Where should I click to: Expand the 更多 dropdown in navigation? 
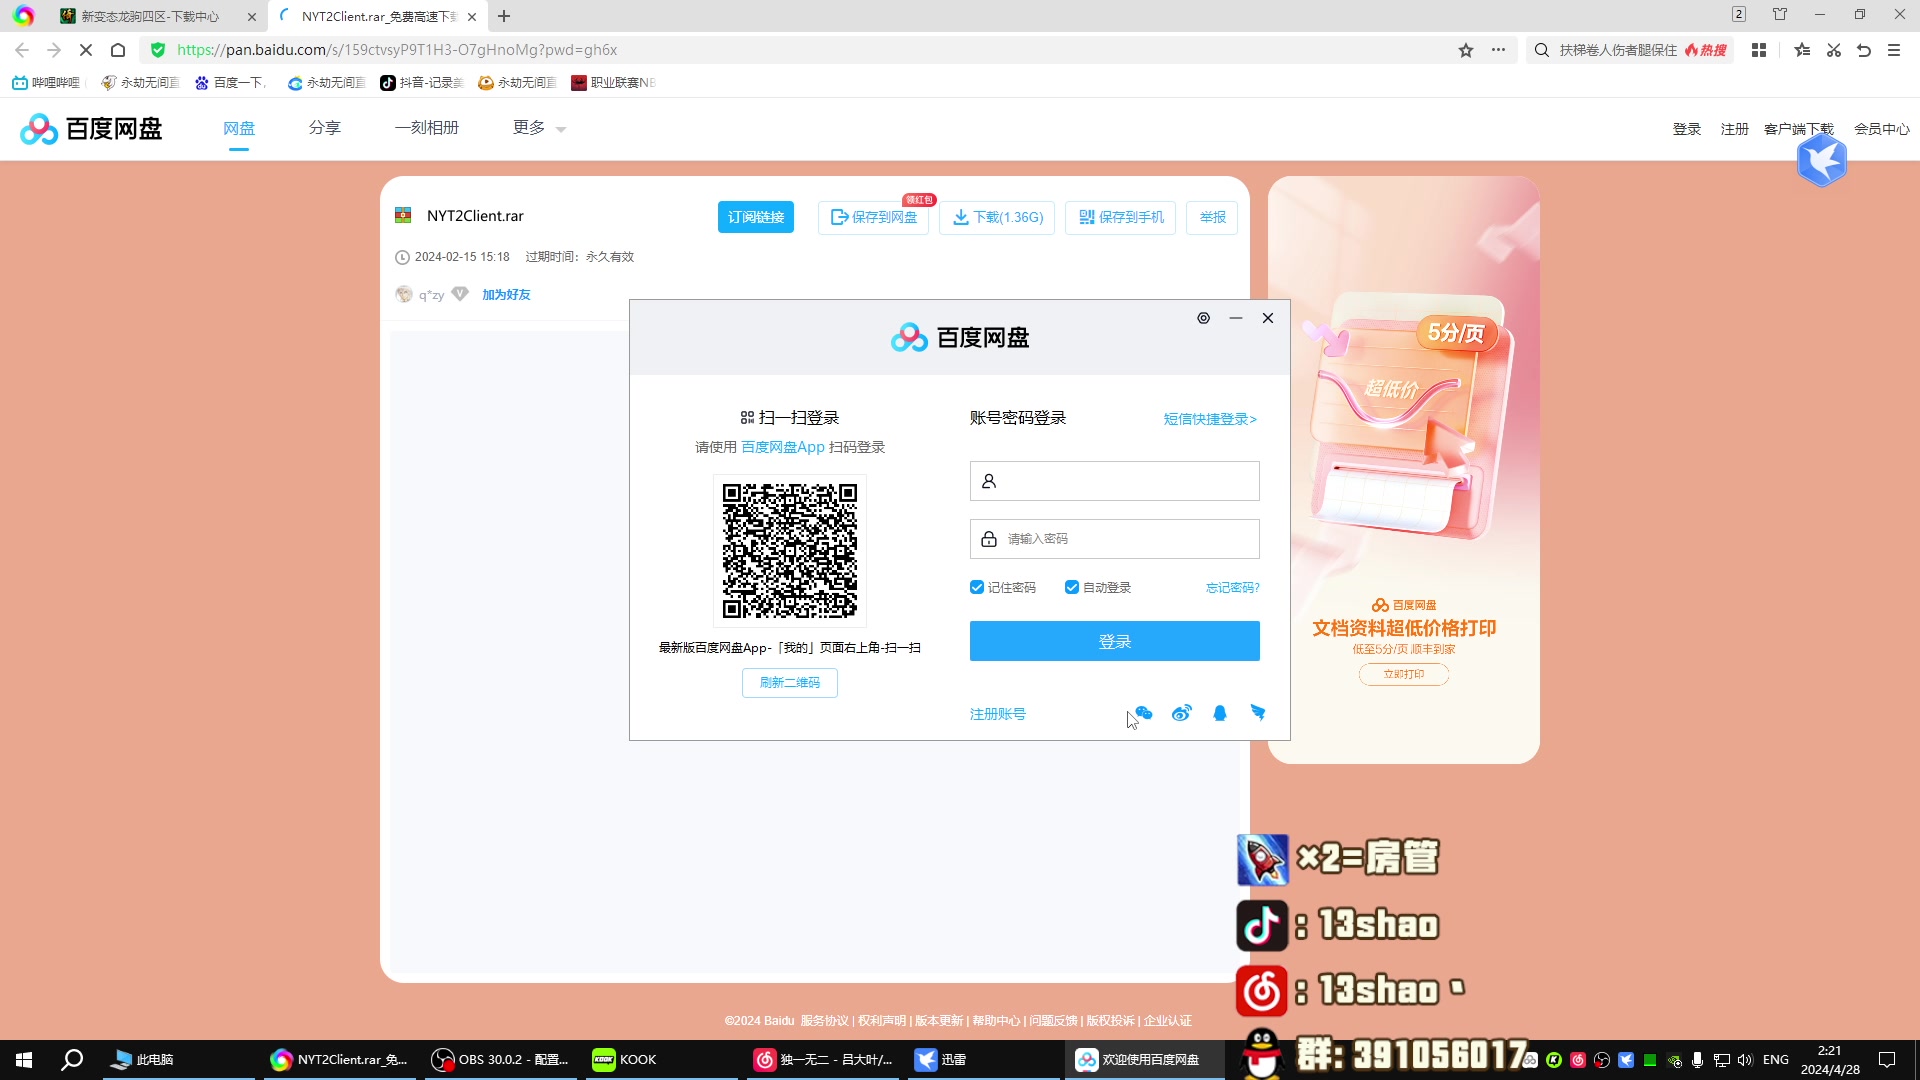pyautogui.click(x=540, y=128)
